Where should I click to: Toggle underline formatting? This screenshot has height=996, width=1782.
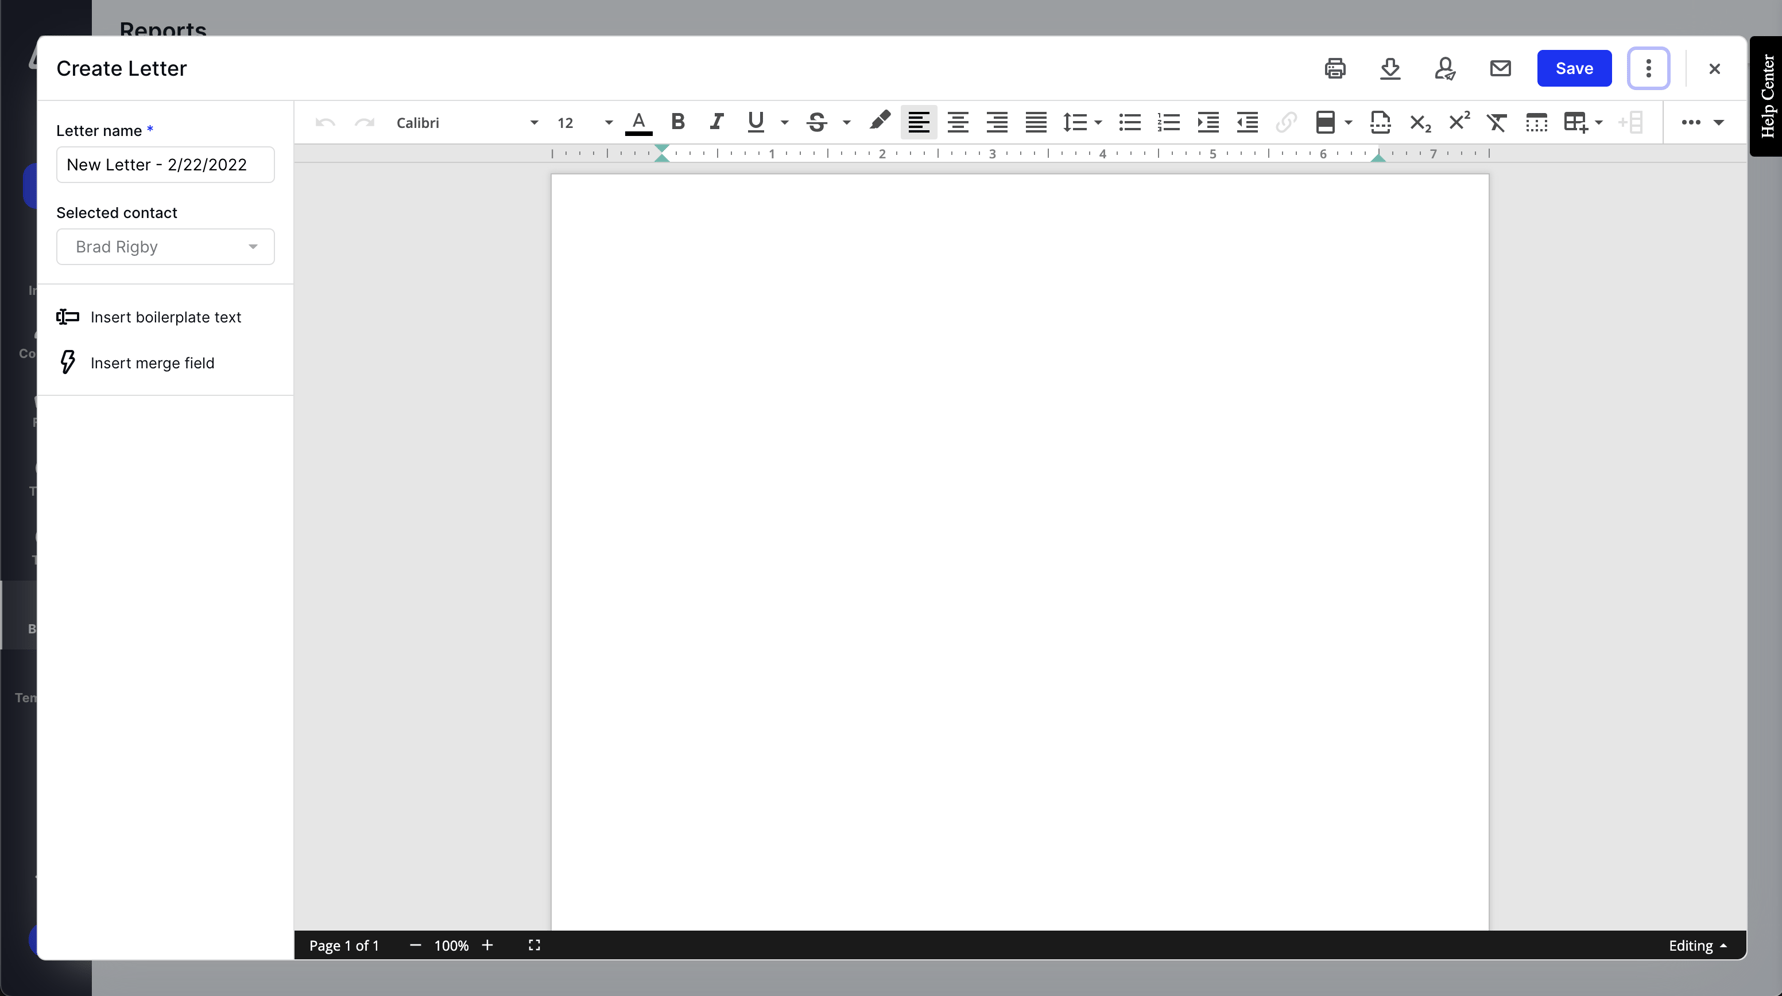click(755, 122)
